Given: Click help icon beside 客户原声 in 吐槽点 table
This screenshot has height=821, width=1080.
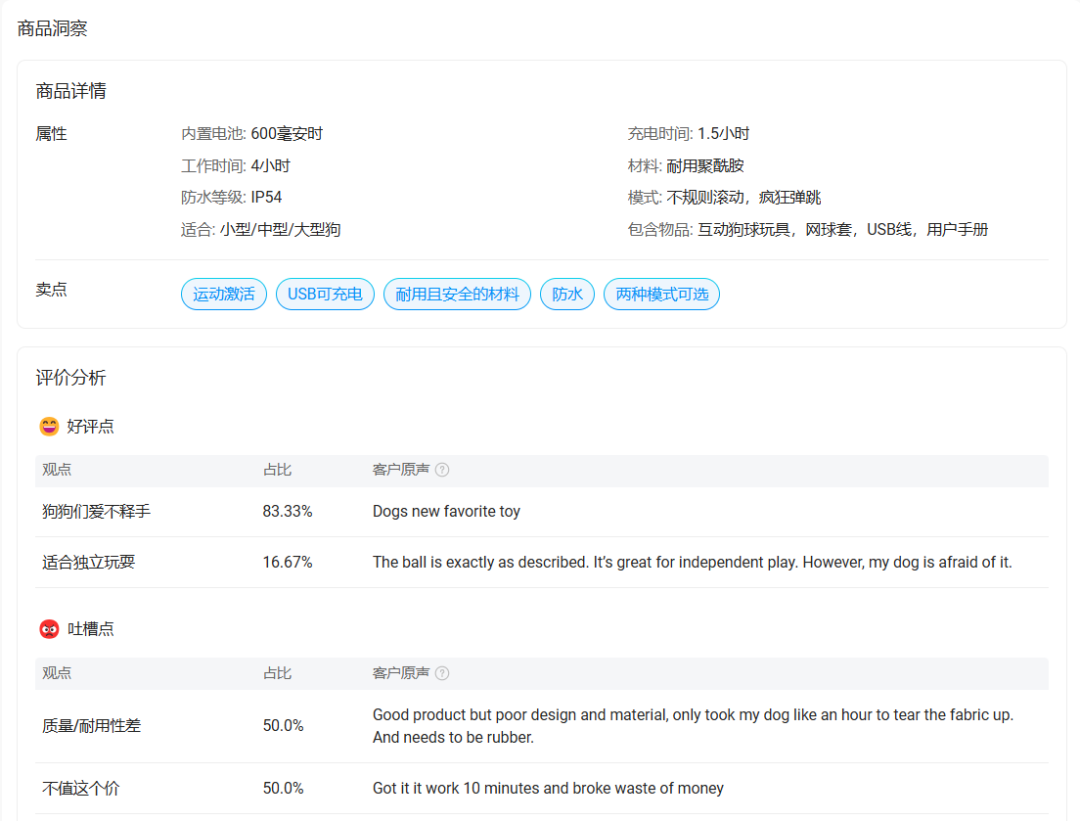Looking at the screenshot, I should point(442,673).
